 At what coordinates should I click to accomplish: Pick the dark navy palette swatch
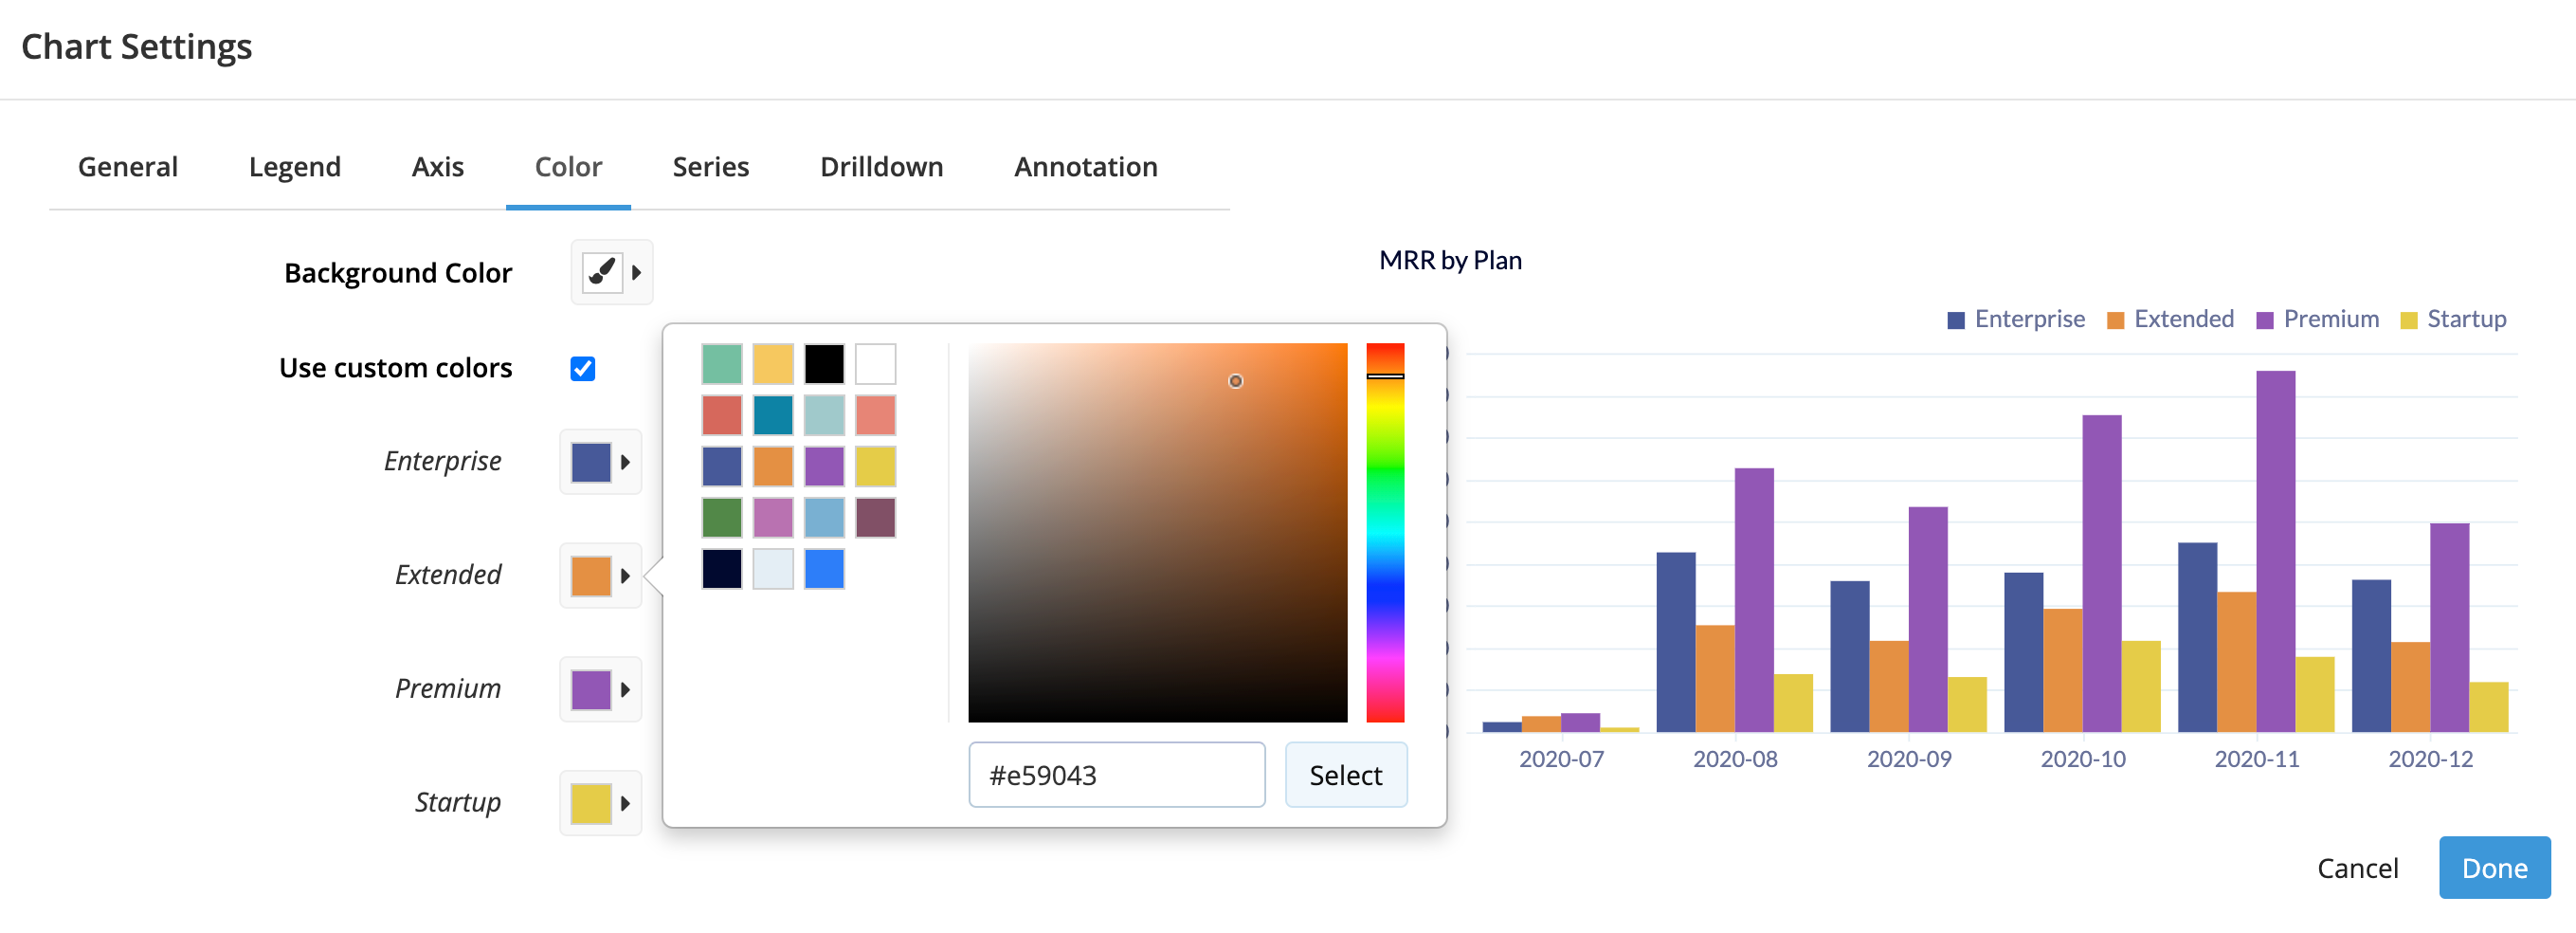(x=722, y=569)
